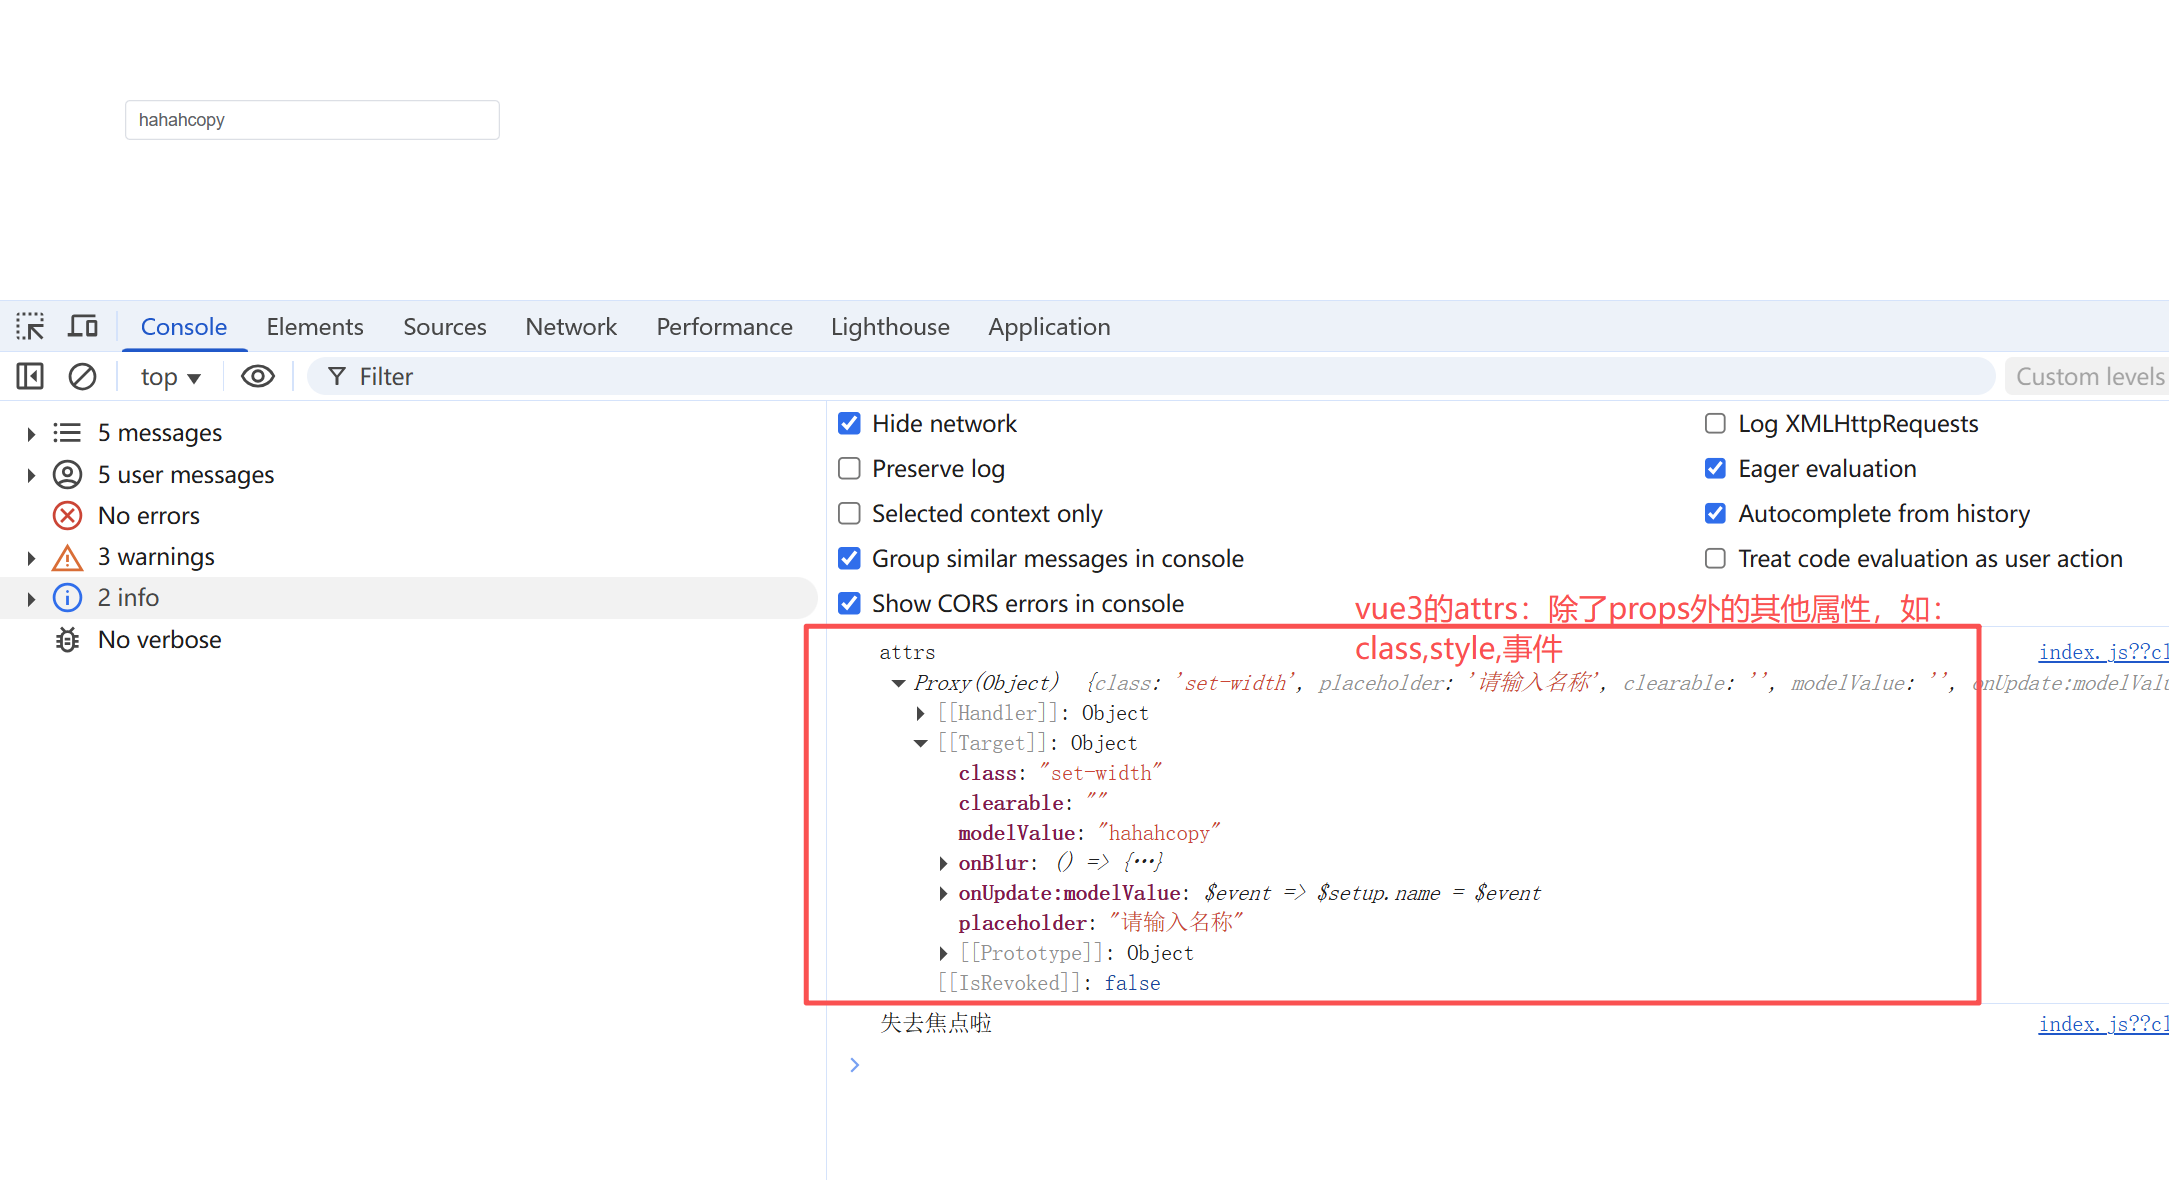
Task: Click the live expression eye icon
Action: coord(258,377)
